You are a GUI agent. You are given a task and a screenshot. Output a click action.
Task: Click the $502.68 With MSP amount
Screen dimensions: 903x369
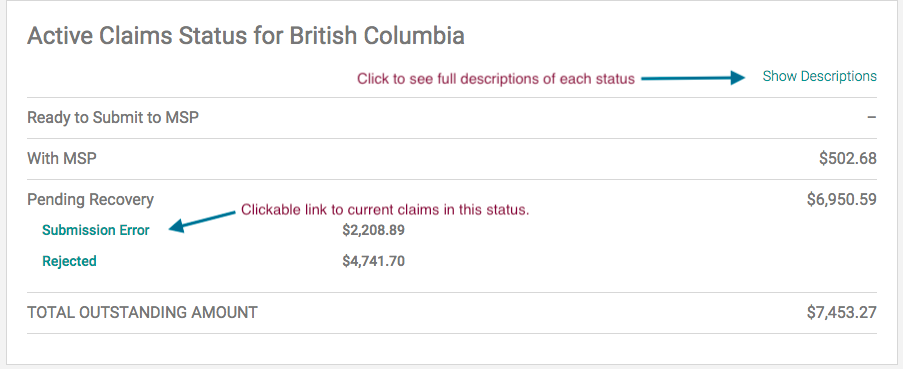(848, 158)
